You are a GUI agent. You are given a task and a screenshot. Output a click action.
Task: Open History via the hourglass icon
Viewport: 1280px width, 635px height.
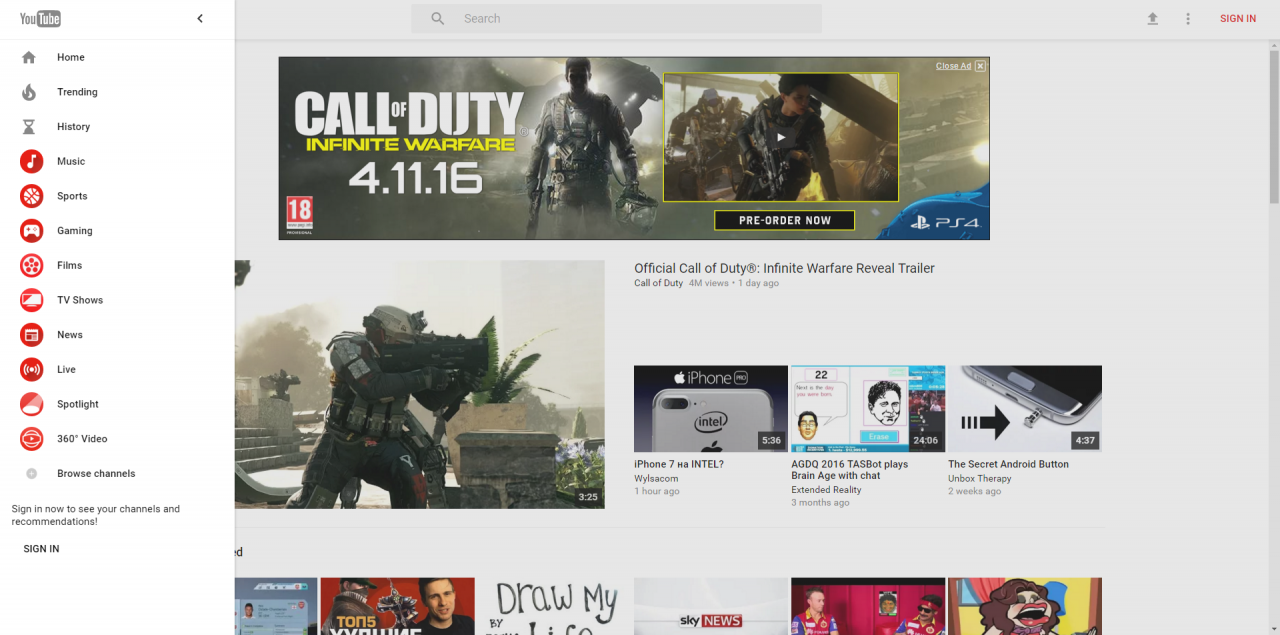pyautogui.click(x=29, y=127)
